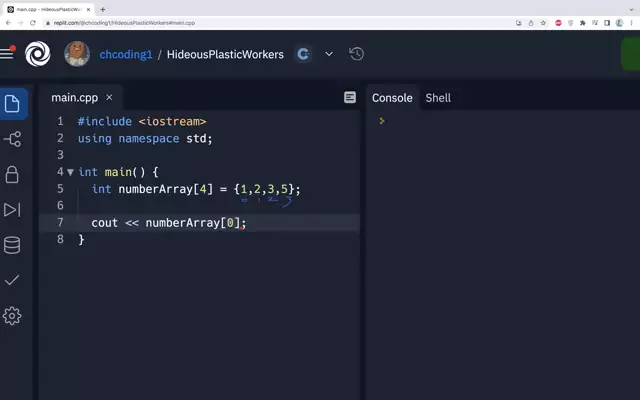Reload the browser page

[x=33, y=23]
